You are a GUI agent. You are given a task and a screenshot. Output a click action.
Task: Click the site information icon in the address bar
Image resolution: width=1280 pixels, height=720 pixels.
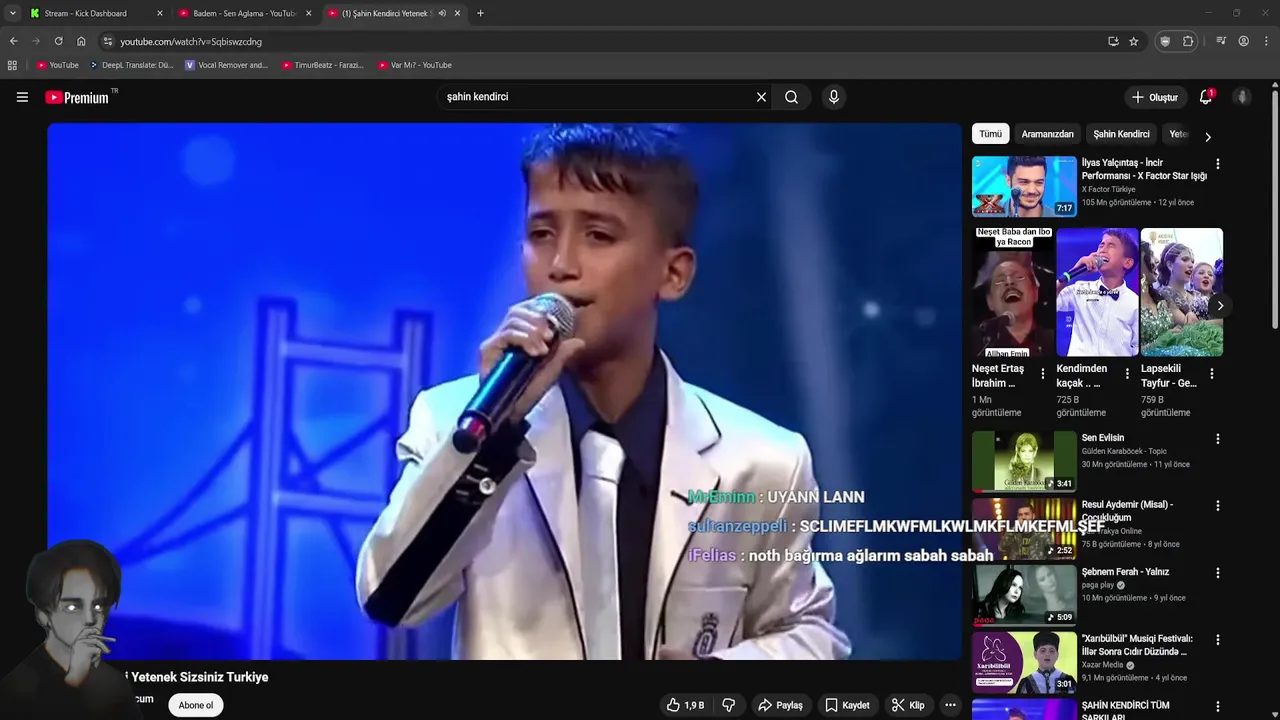108,41
